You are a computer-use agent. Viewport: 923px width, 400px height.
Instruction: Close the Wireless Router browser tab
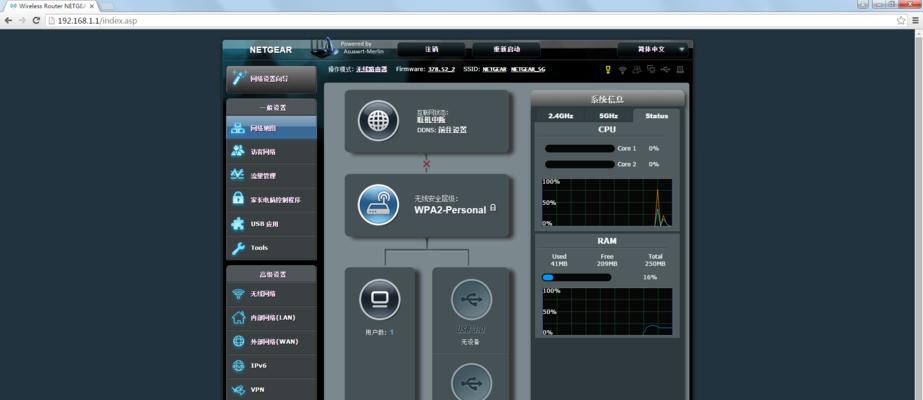click(x=92, y=5)
